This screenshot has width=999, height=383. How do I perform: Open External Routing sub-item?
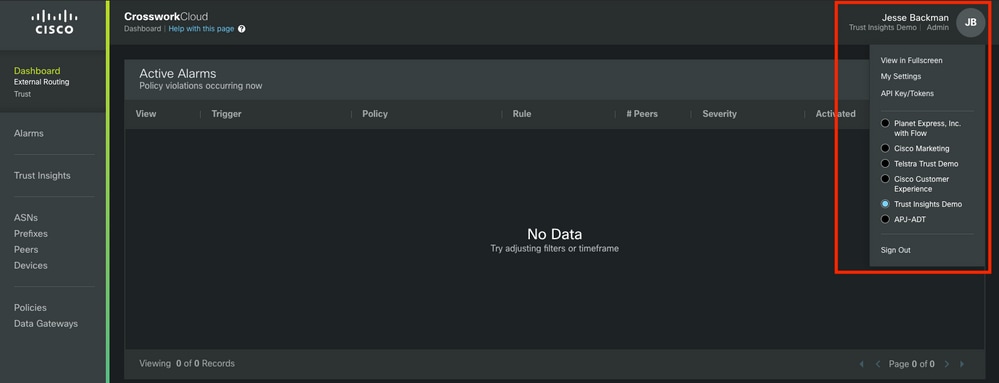click(41, 82)
